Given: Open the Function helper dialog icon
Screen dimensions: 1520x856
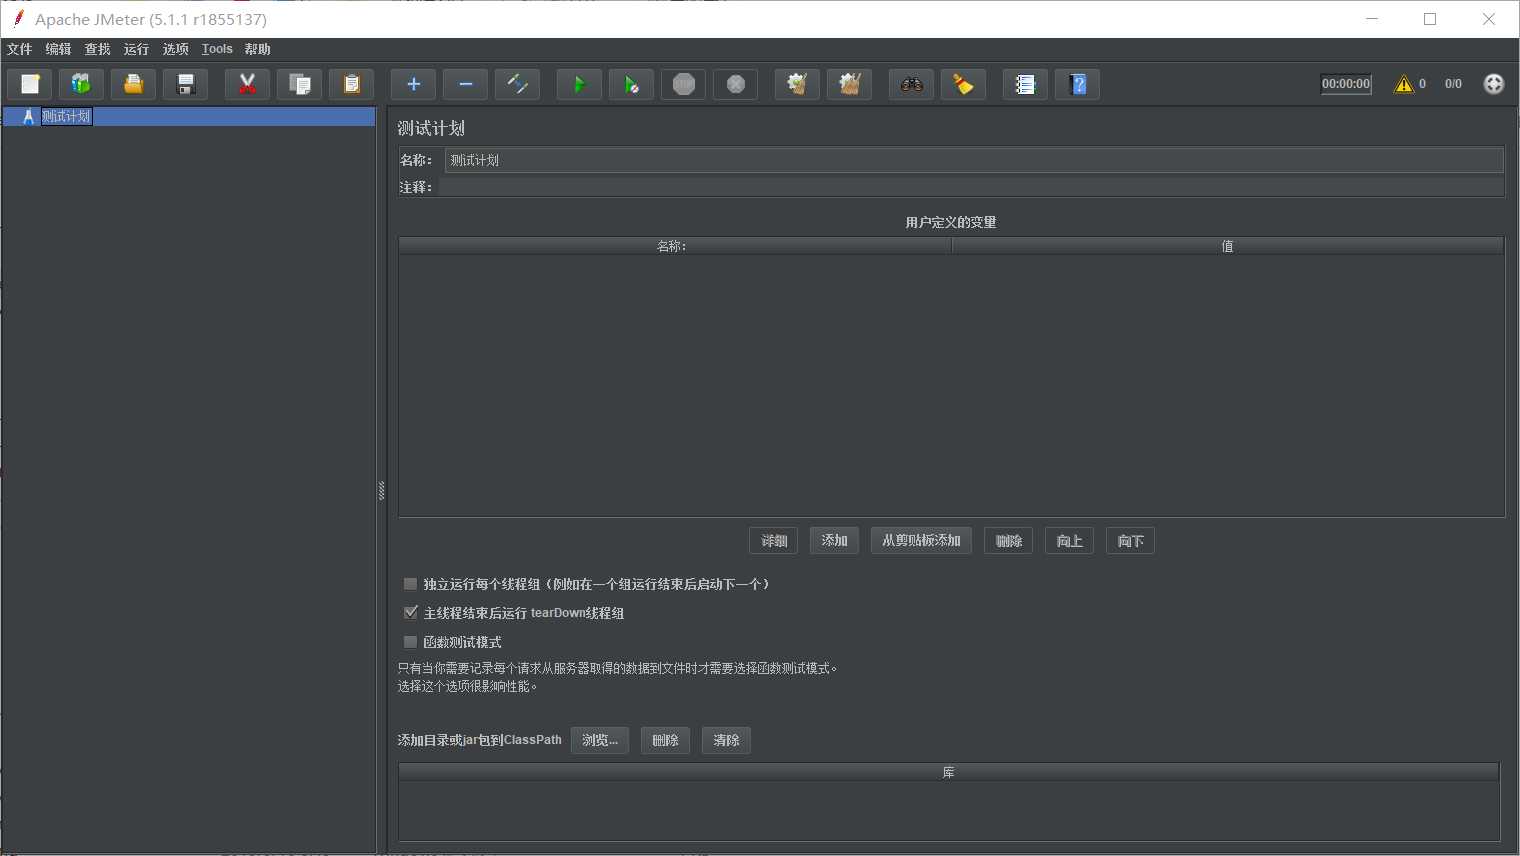Looking at the screenshot, I should [1025, 85].
